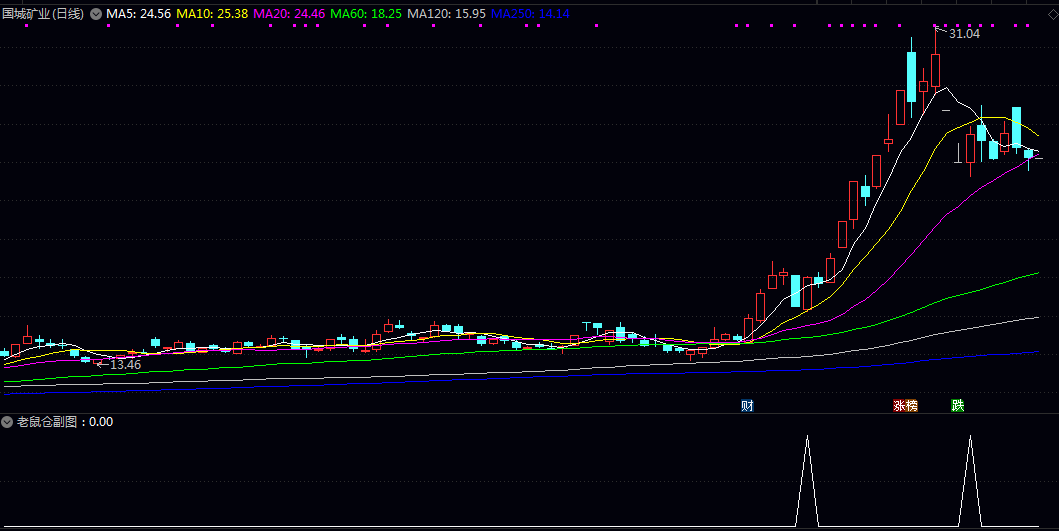Select the red candlestick at the 31.04 high
Viewport: 1059px width, 531px height.
(936, 70)
